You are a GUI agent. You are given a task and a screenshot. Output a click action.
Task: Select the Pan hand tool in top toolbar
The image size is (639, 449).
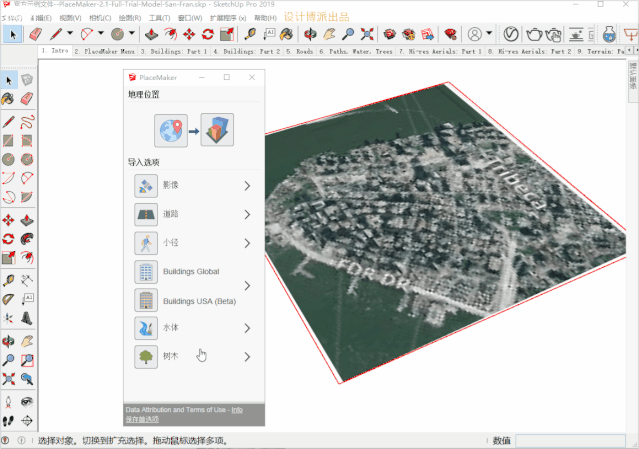329,34
